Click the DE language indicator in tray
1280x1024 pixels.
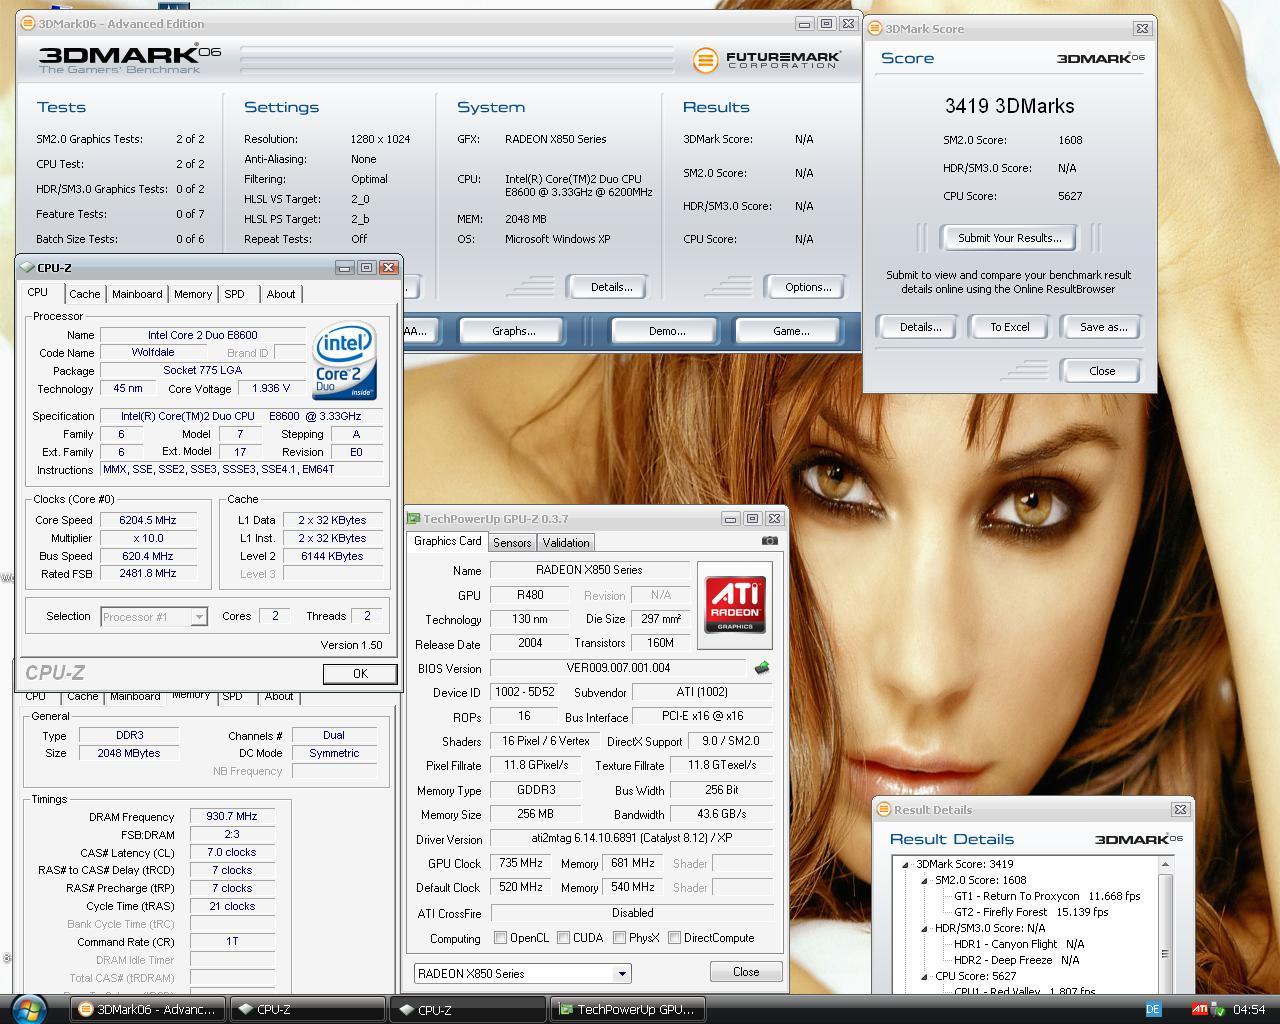[x=1153, y=1009]
